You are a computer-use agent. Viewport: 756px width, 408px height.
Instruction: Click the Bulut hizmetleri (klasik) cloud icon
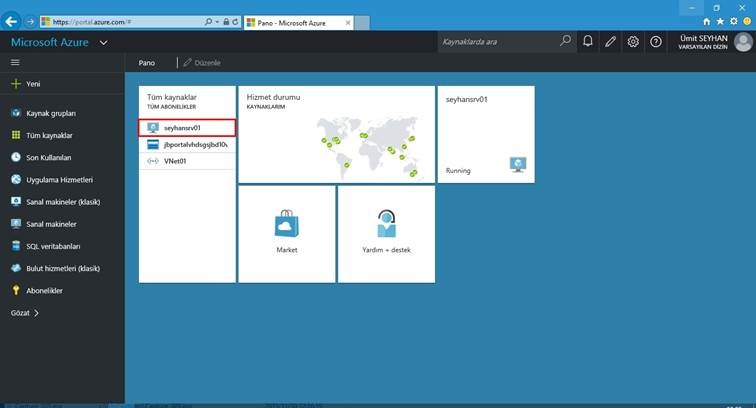pyautogui.click(x=16, y=268)
